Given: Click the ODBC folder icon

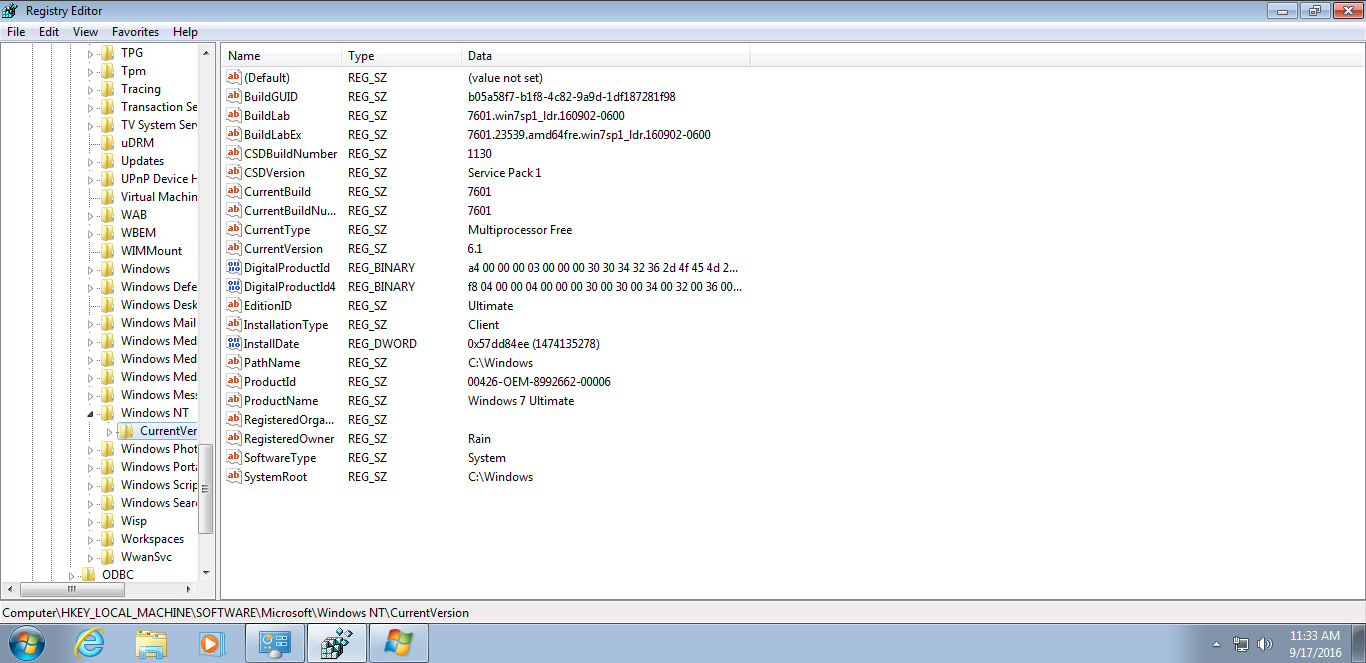Looking at the screenshot, I should tap(89, 575).
